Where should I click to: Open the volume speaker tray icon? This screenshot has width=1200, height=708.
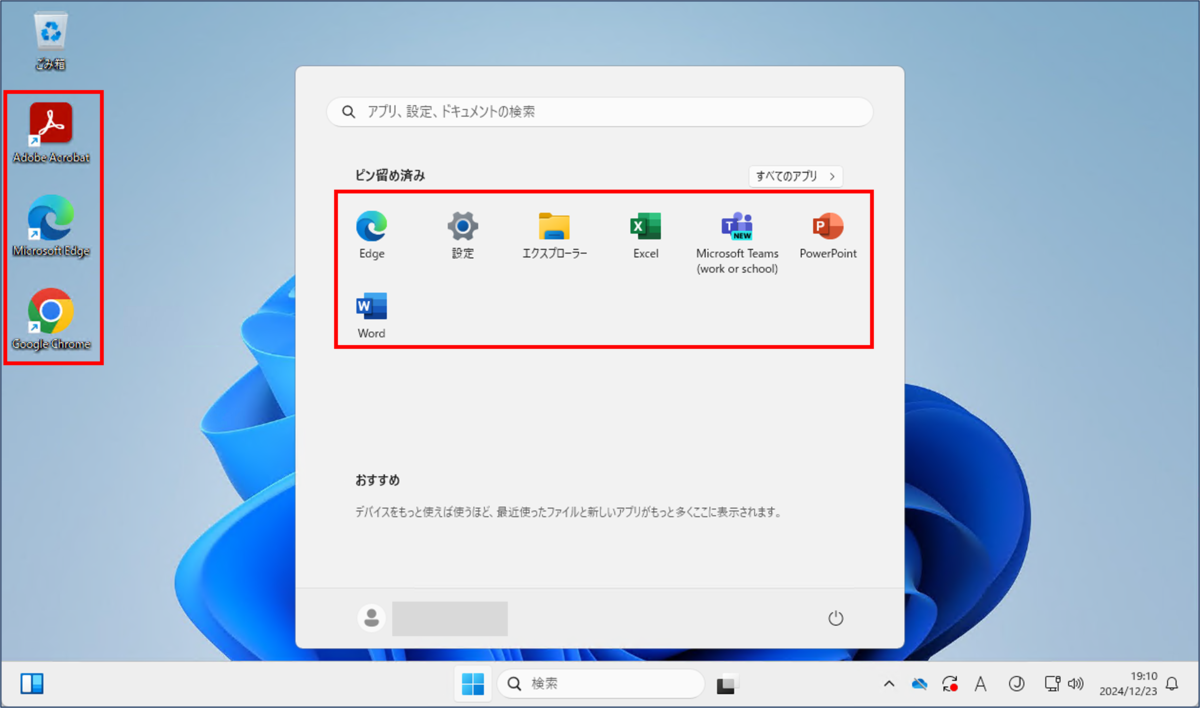pyautogui.click(x=1076, y=684)
